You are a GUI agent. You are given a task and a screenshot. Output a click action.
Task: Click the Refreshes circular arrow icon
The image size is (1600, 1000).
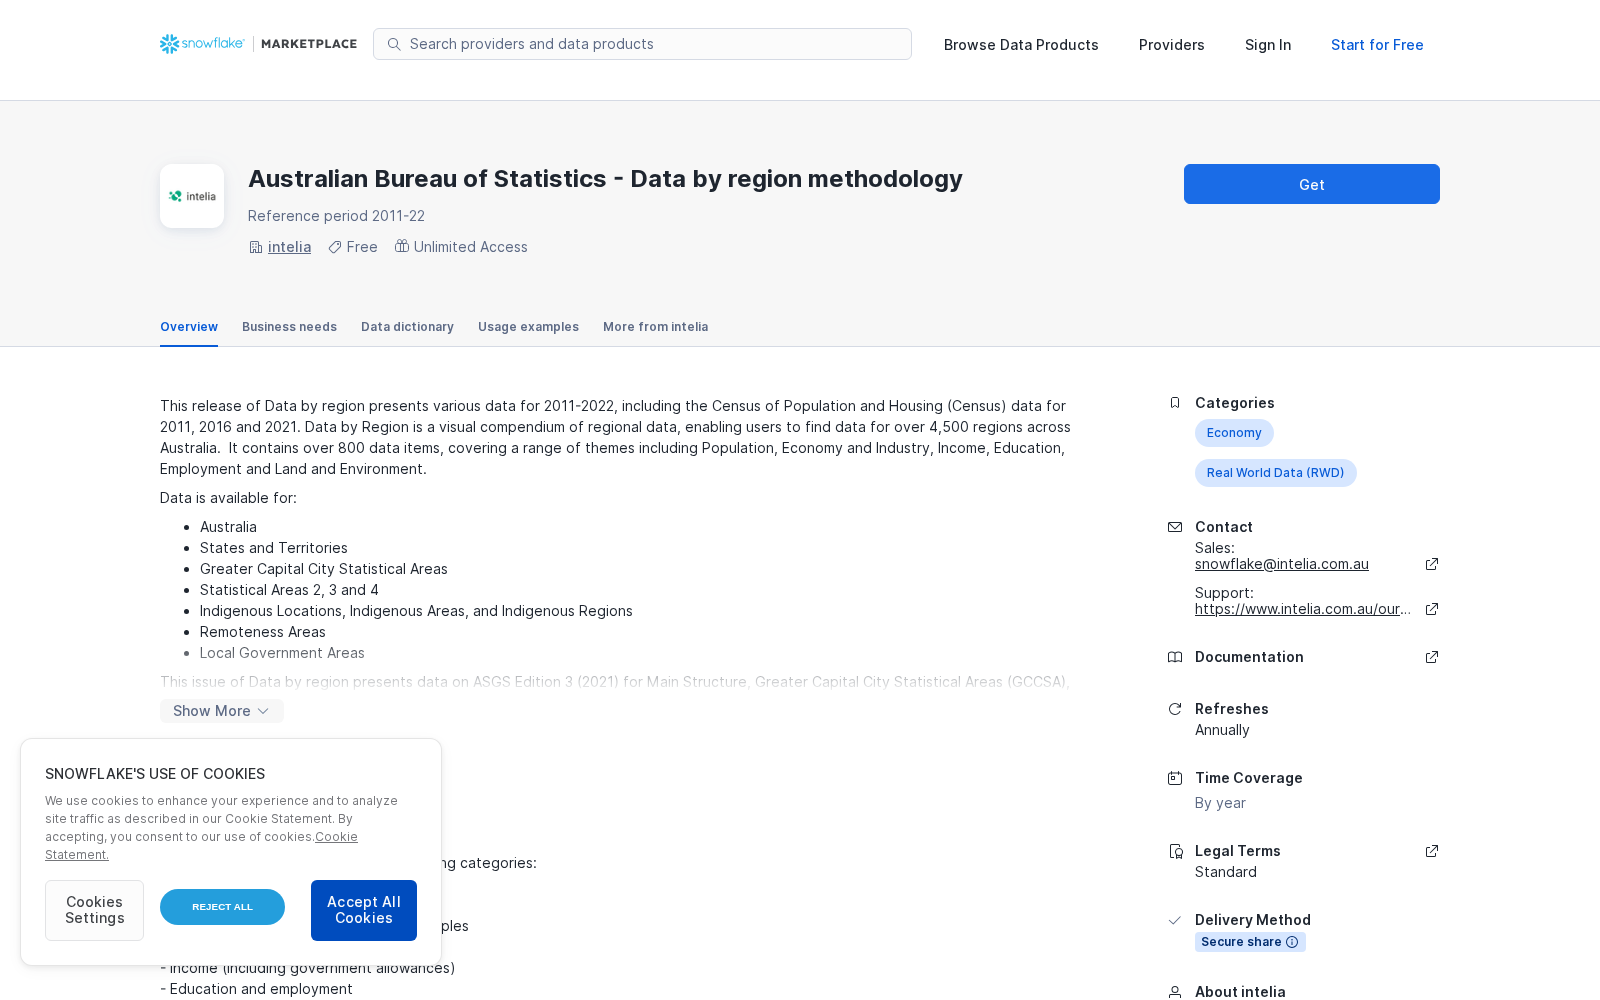pos(1175,709)
